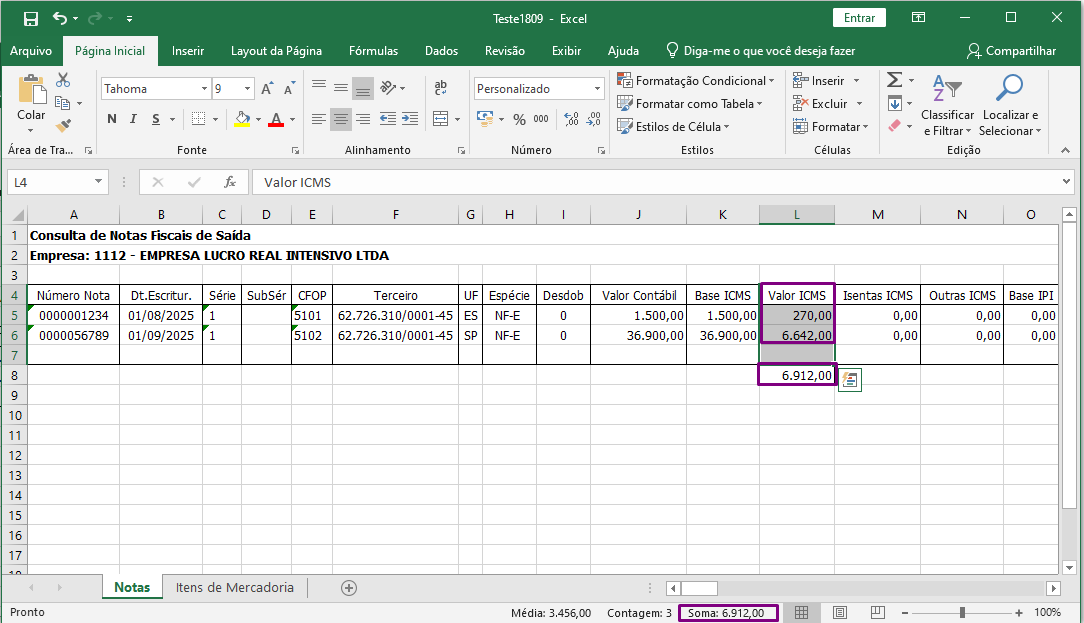Toggle bold formatting (N)

111,120
